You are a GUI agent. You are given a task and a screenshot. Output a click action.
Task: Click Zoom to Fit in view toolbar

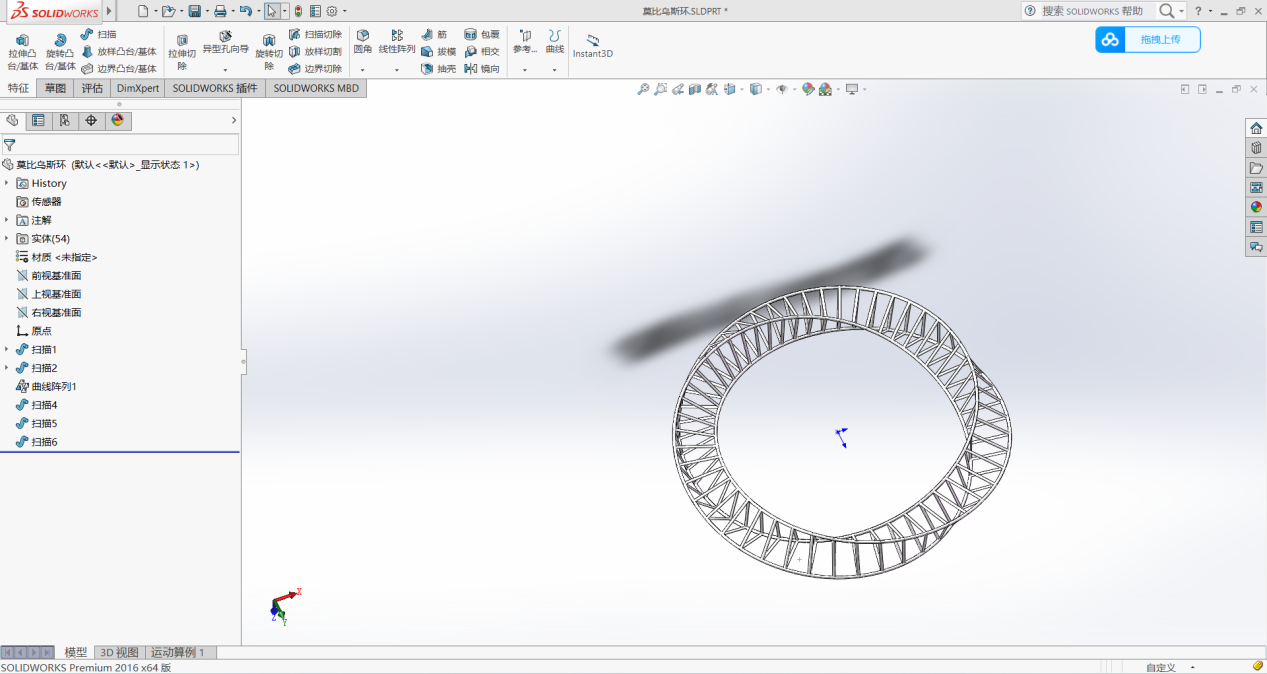(x=643, y=89)
